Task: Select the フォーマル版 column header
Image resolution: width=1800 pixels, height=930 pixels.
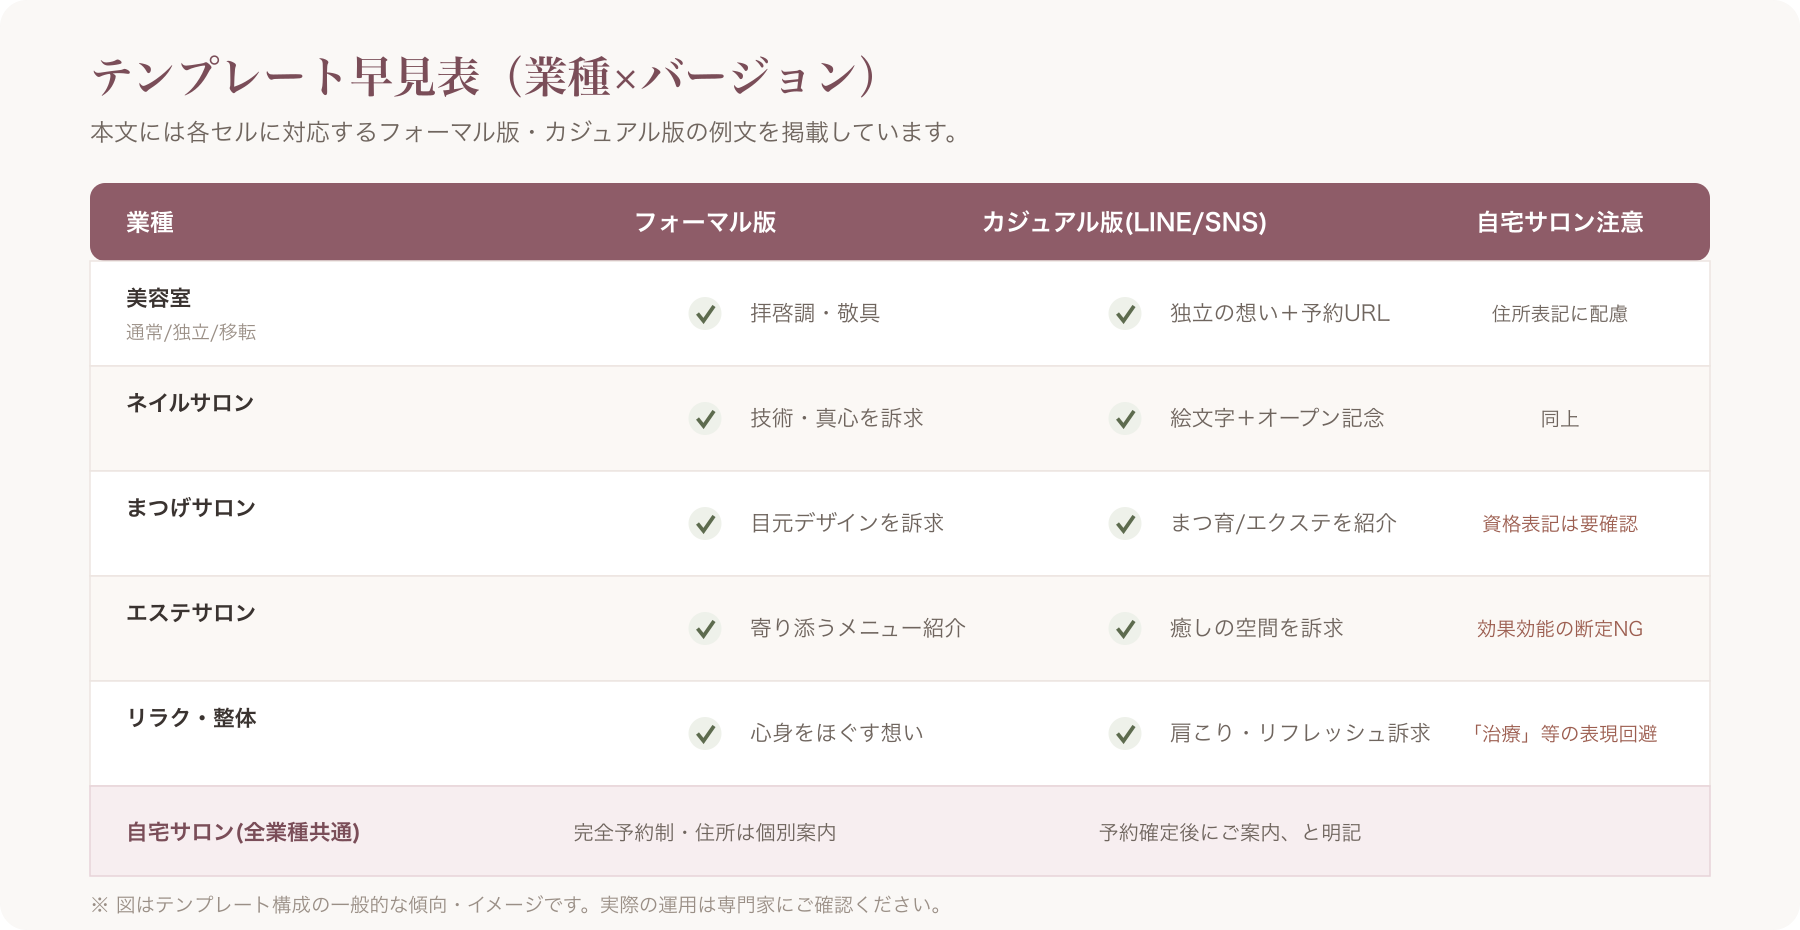Action: pos(705,222)
